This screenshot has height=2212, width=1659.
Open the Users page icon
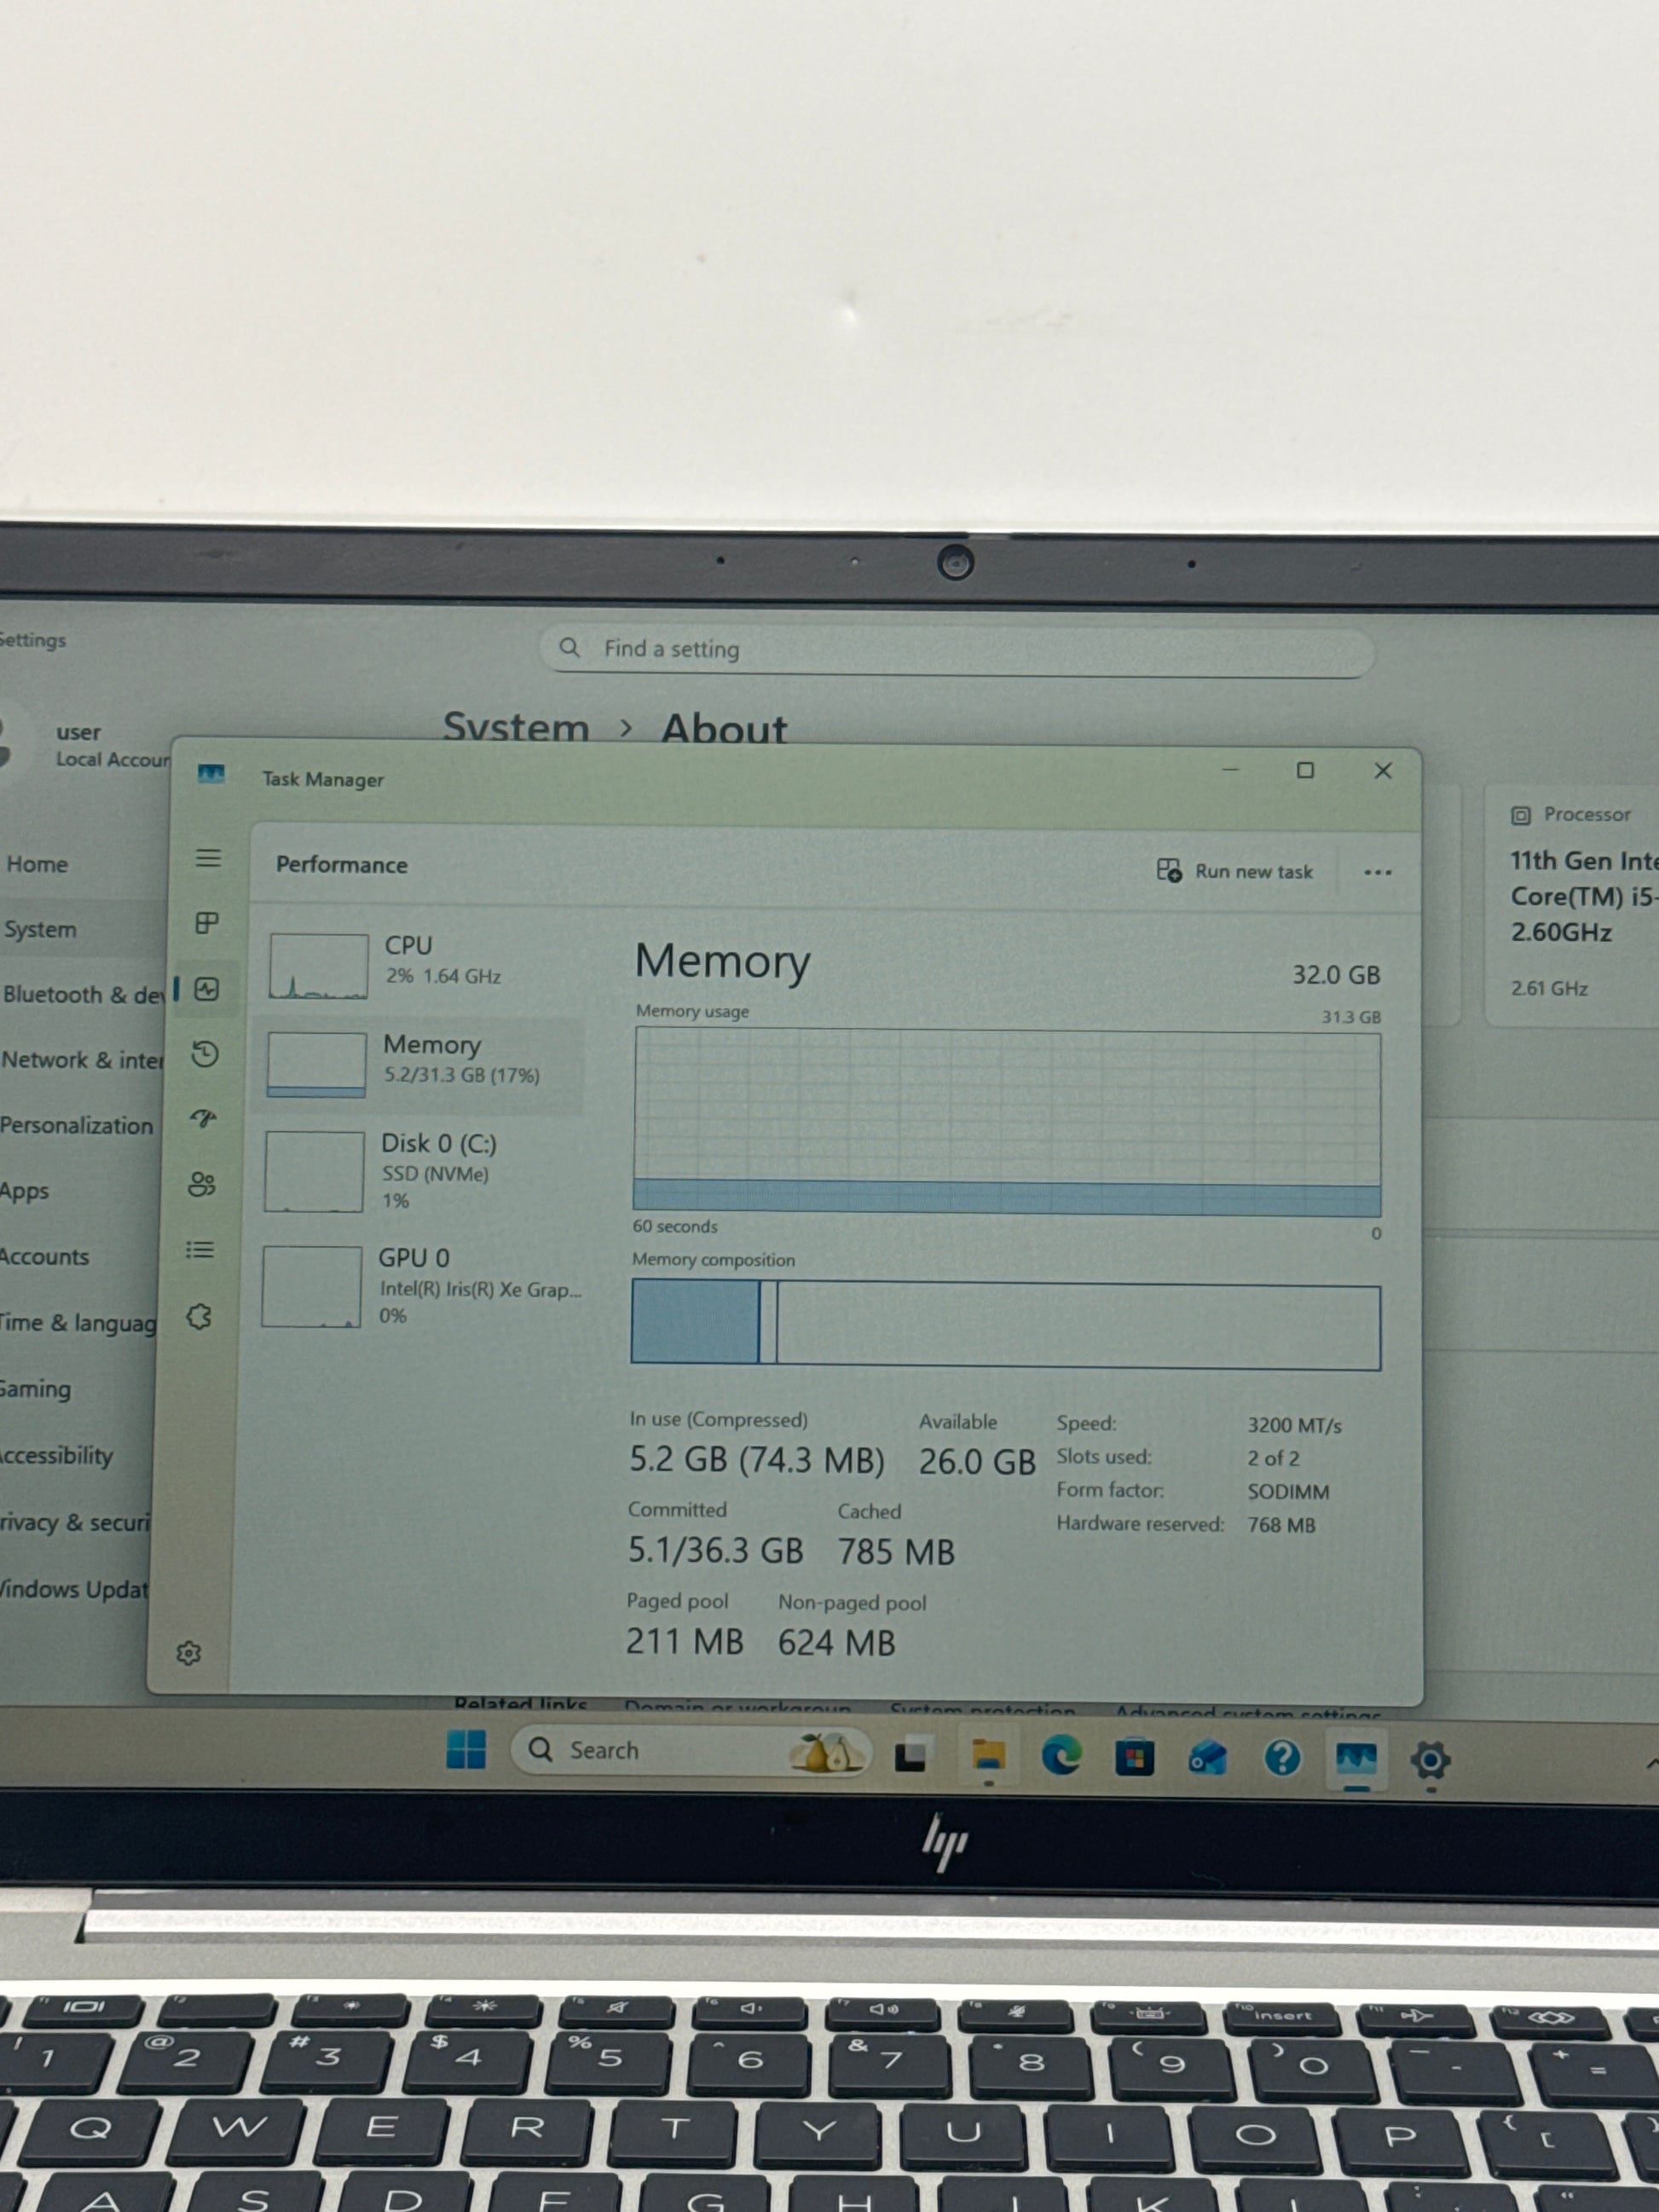202,1185
